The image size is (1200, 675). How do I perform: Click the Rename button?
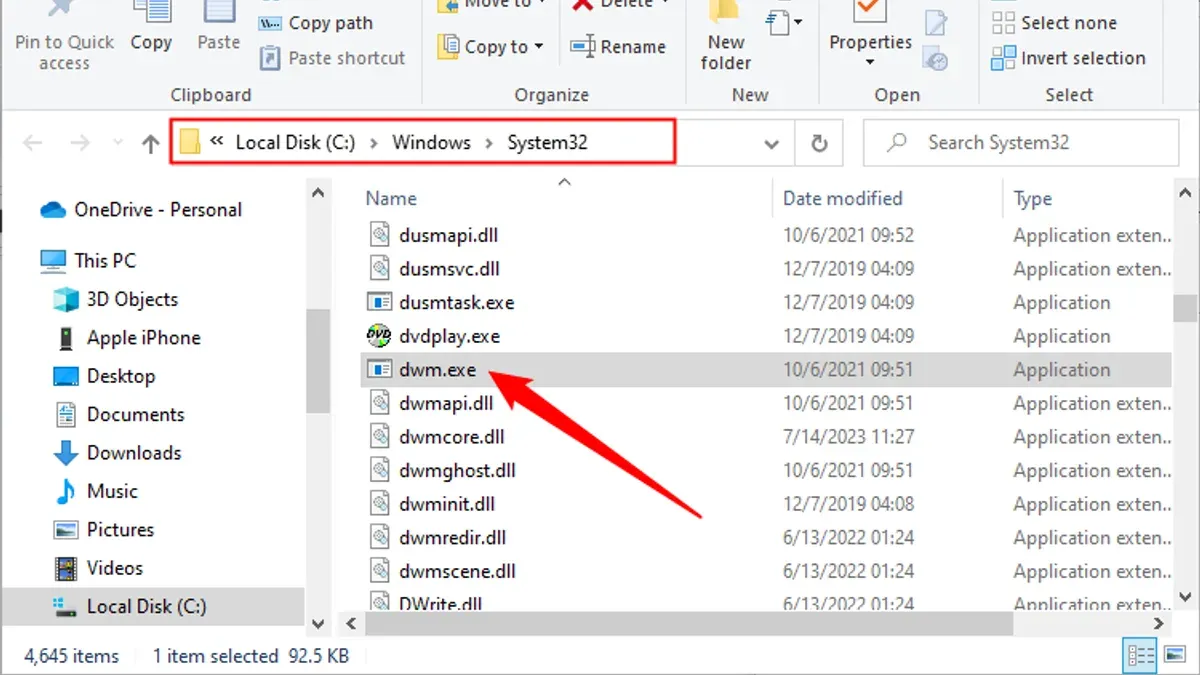tap(617, 46)
